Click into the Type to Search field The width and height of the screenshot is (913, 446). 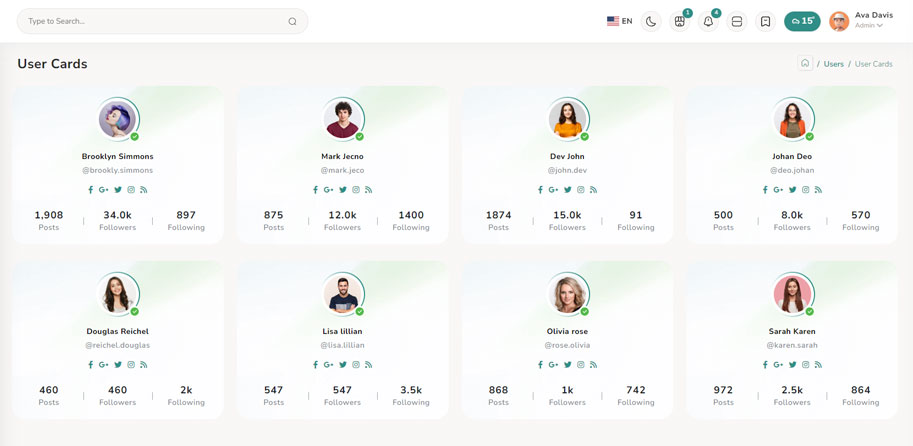coord(150,21)
